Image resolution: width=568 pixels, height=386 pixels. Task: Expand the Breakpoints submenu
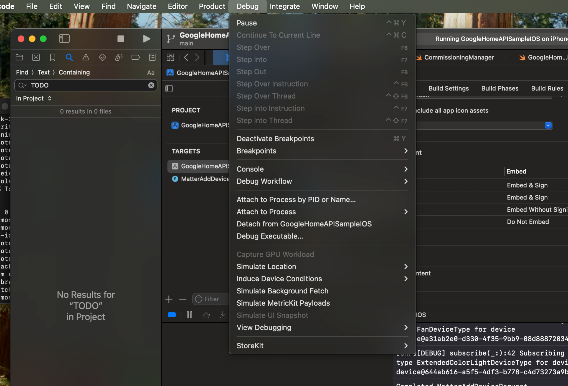322,151
